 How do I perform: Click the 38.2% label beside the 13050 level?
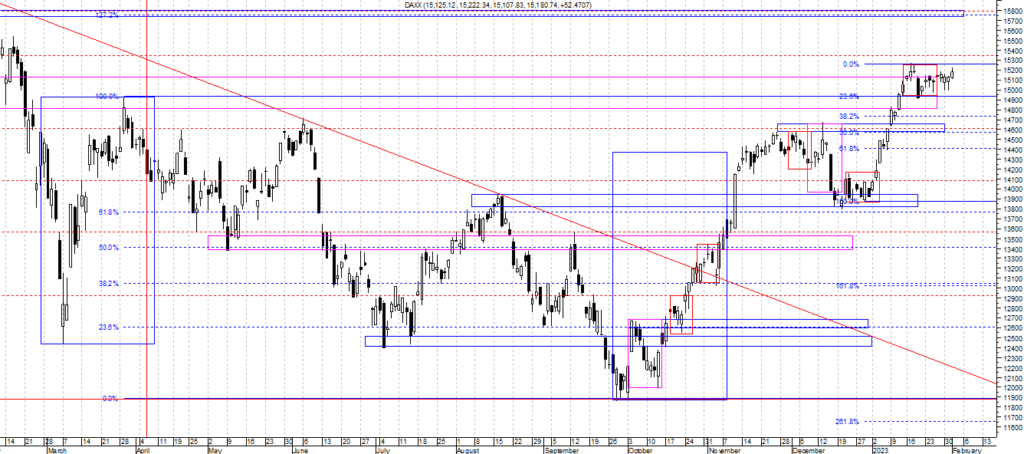108,284
